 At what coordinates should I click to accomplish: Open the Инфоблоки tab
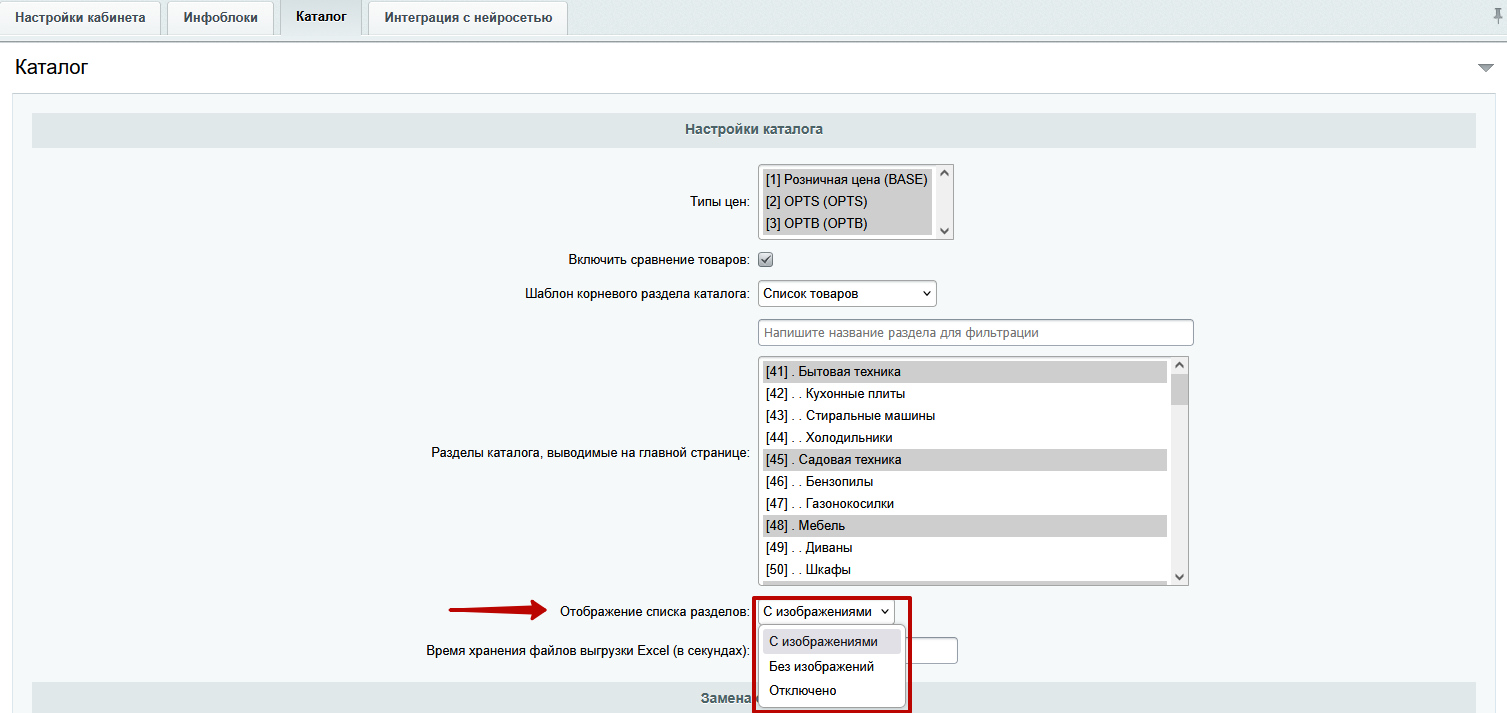coord(220,18)
